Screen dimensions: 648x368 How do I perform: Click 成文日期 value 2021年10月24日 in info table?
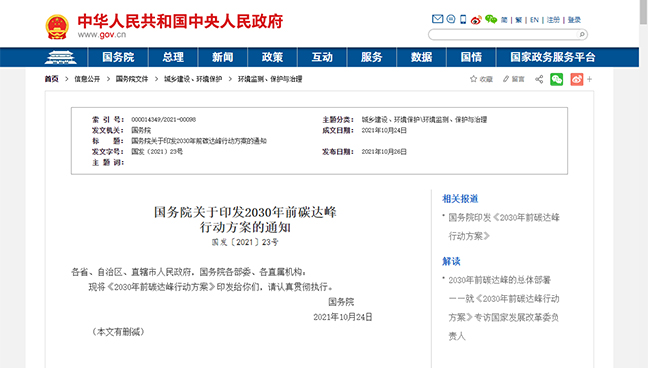click(x=384, y=130)
